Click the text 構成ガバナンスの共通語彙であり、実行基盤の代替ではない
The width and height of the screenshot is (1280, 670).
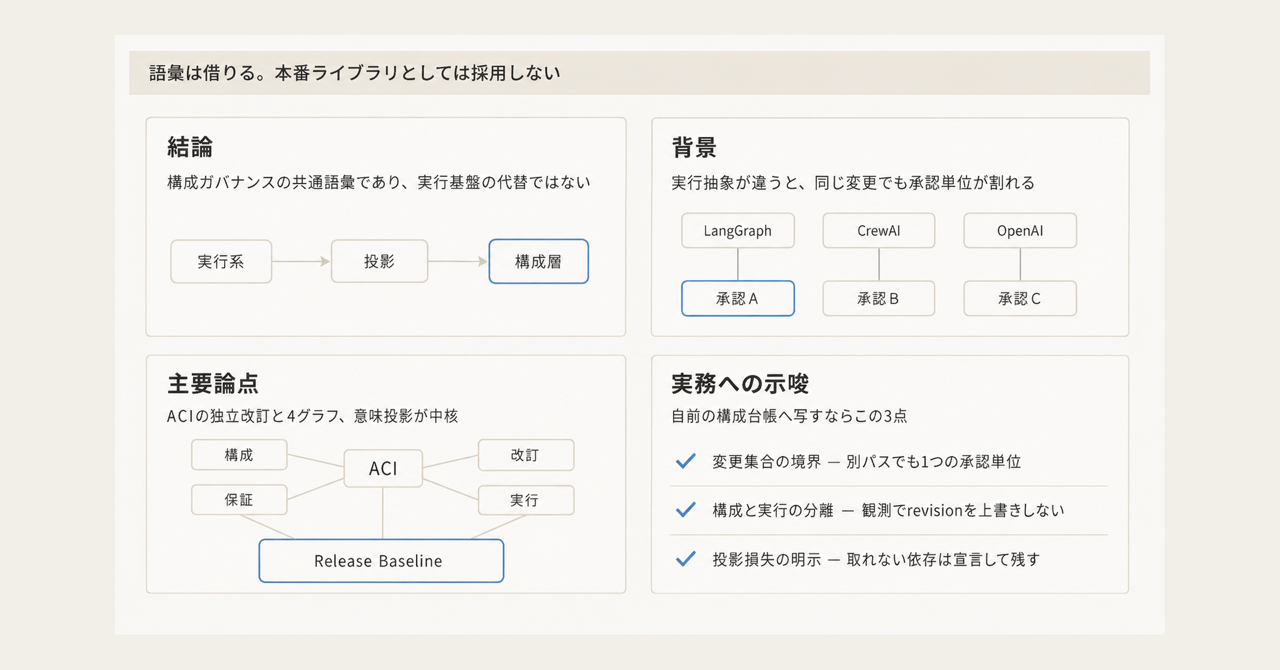pyautogui.click(x=379, y=183)
